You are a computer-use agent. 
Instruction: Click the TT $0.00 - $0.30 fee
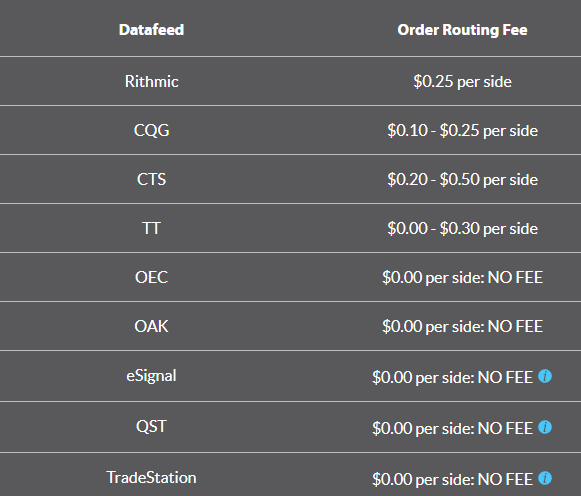click(x=462, y=229)
